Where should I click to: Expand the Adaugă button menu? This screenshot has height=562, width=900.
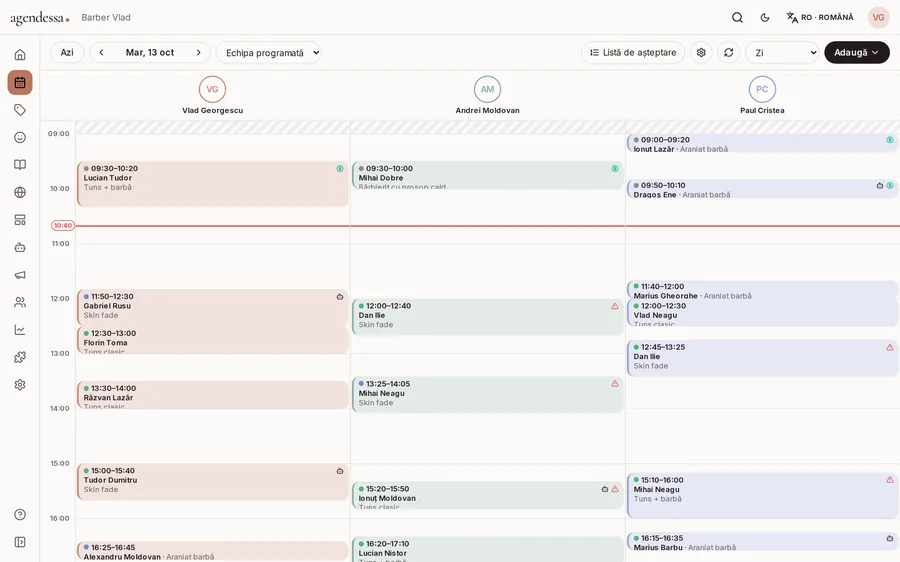pyautogui.click(x=857, y=52)
